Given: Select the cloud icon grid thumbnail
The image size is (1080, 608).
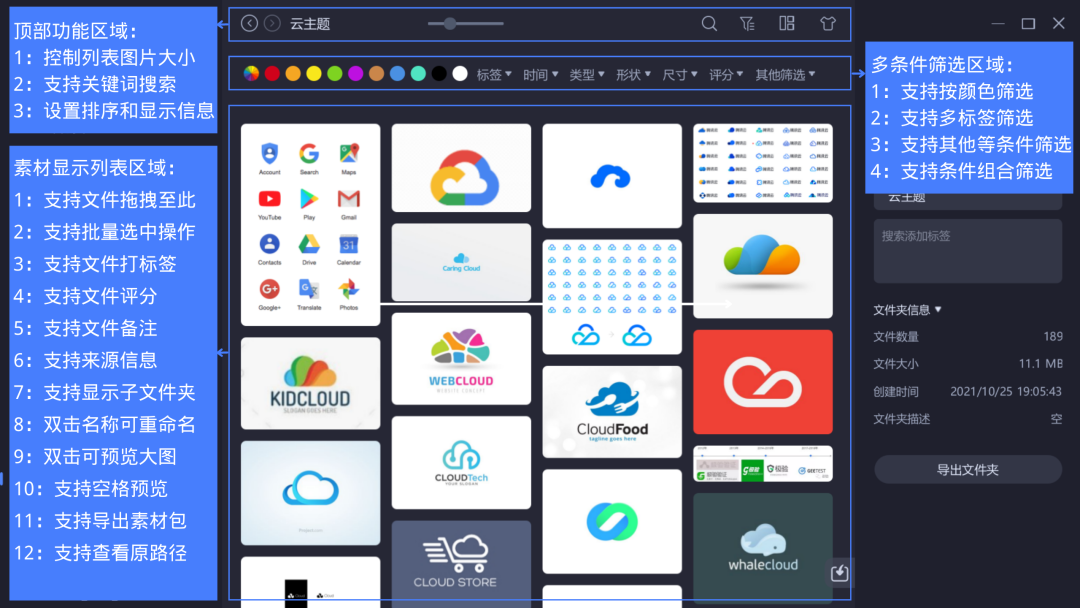Looking at the screenshot, I should (x=612, y=297).
